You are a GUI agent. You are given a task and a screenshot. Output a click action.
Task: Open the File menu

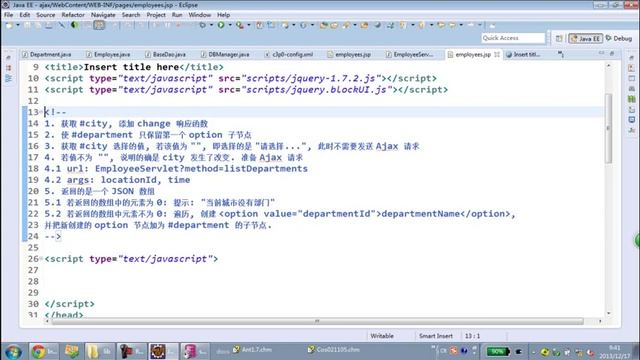[9, 15]
